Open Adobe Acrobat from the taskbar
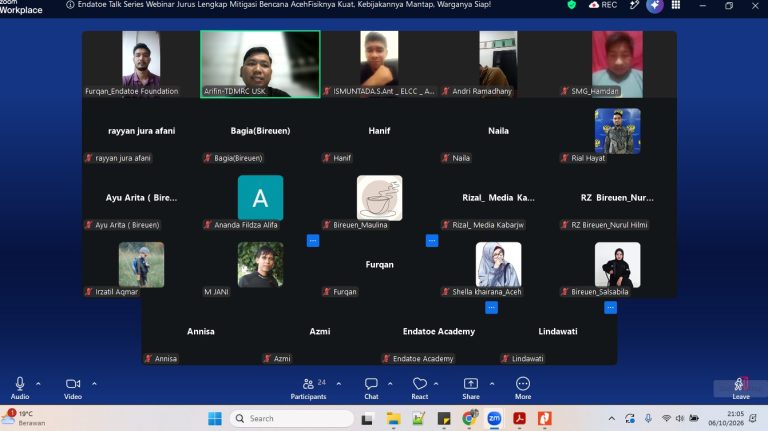Image resolution: width=768 pixels, height=431 pixels. pyautogui.click(x=519, y=418)
